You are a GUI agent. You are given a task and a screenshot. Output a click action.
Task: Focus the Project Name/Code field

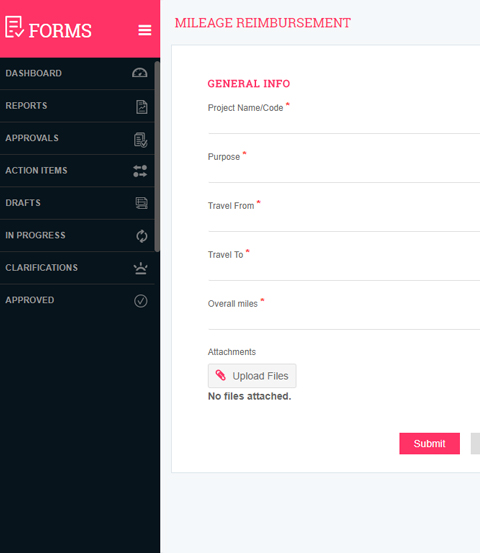pyautogui.click(x=344, y=125)
